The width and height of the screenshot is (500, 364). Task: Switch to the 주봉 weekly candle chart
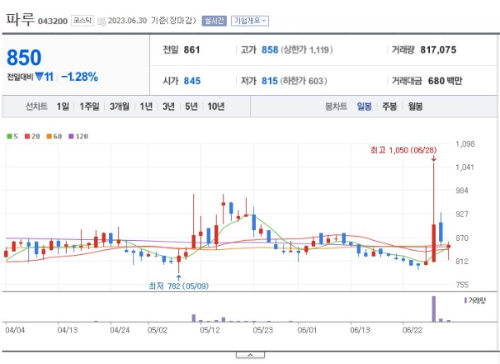(x=389, y=107)
